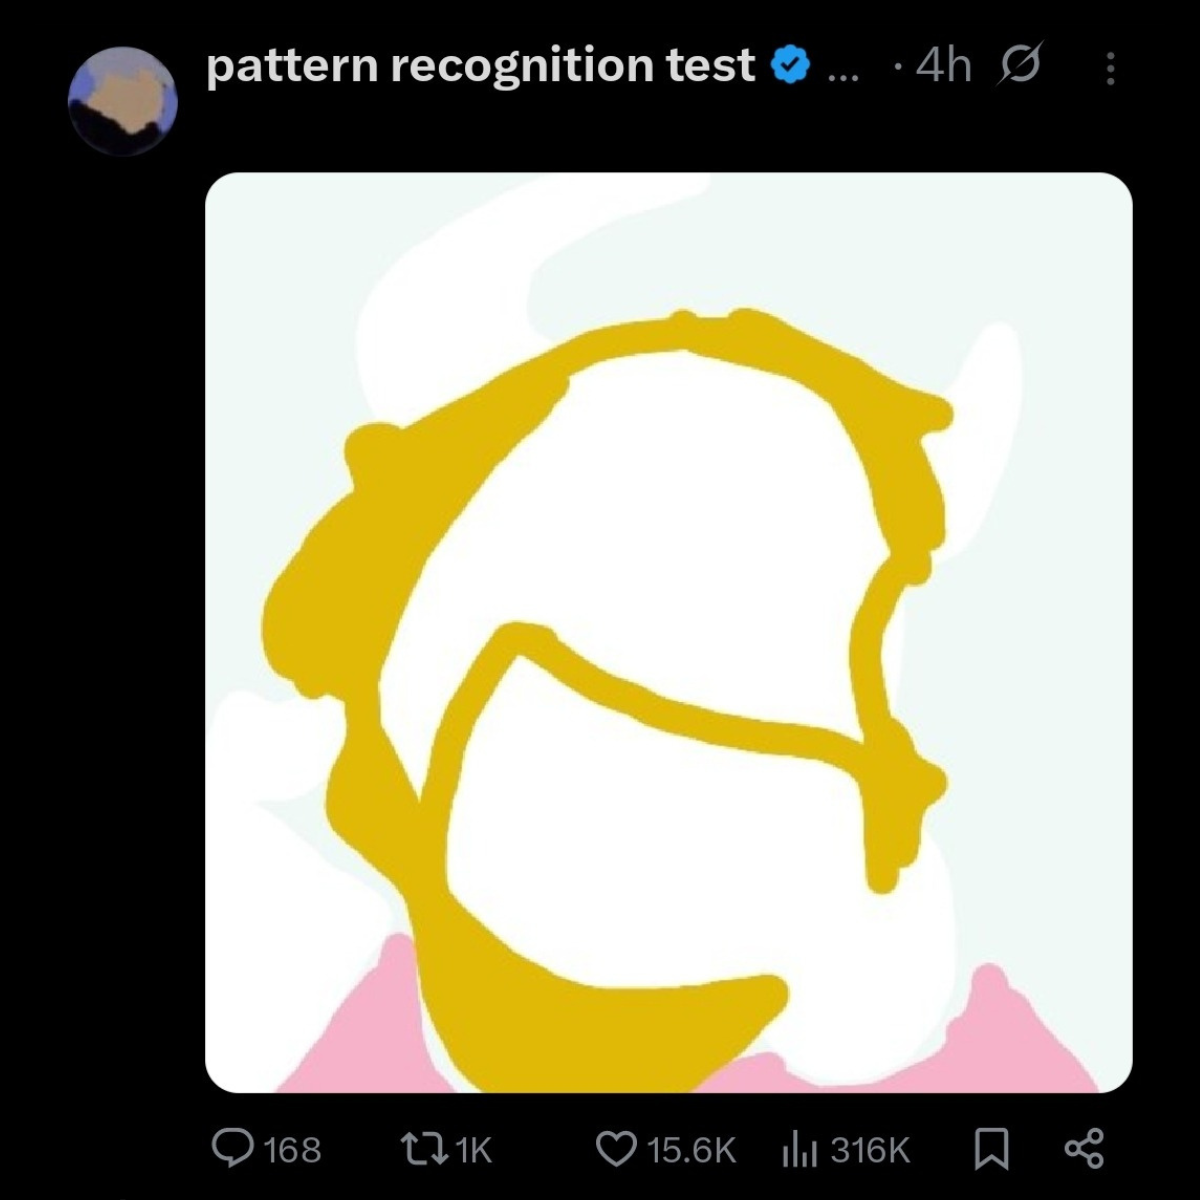The height and width of the screenshot is (1200, 1200).
Task: Open the reply speech bubble icon
Action: (x=233, y=1148)
